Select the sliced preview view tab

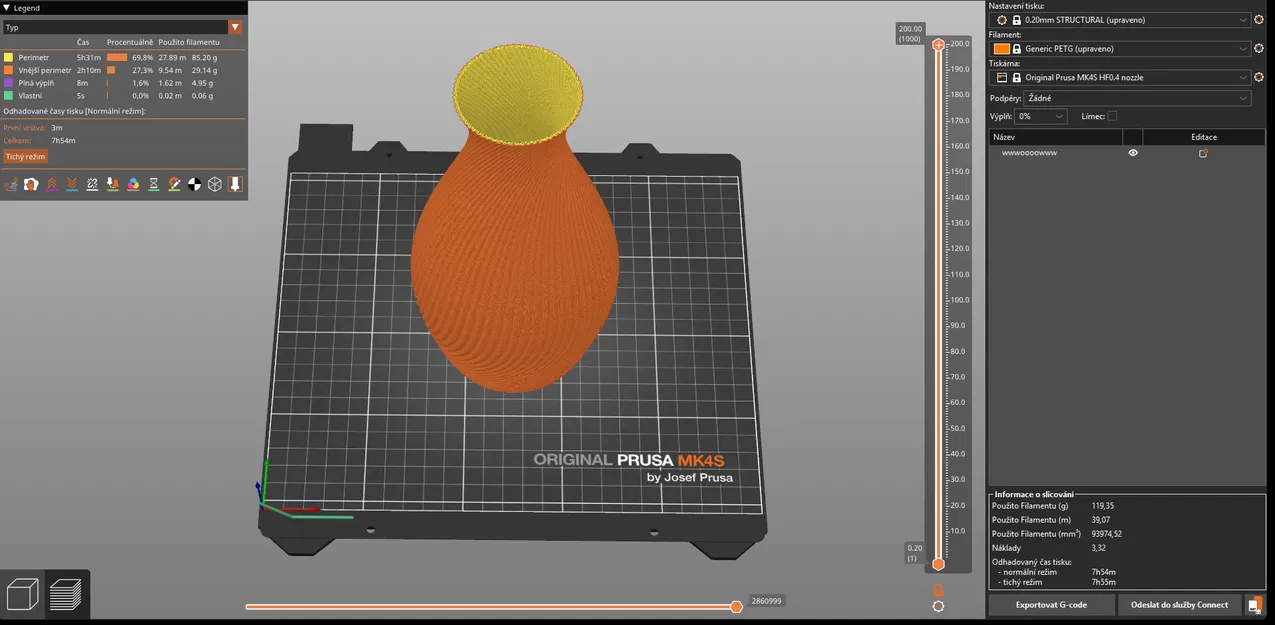click(x=65, y=593)
